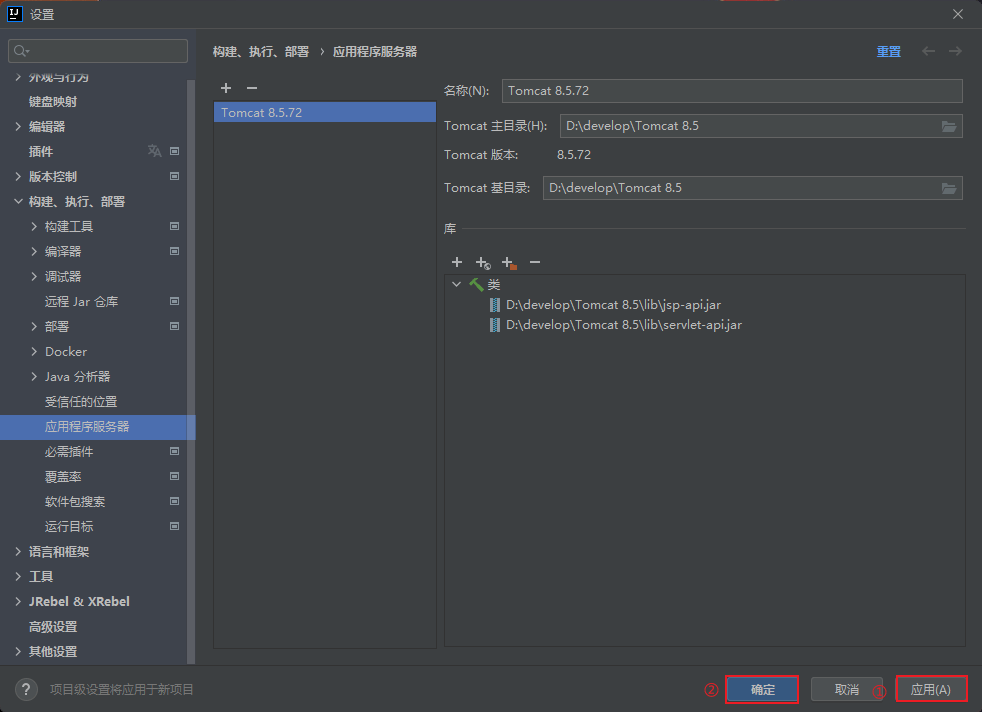Expand the 版本控制 settings group
This screenshot has height=712, width=982.
point(18,177)
